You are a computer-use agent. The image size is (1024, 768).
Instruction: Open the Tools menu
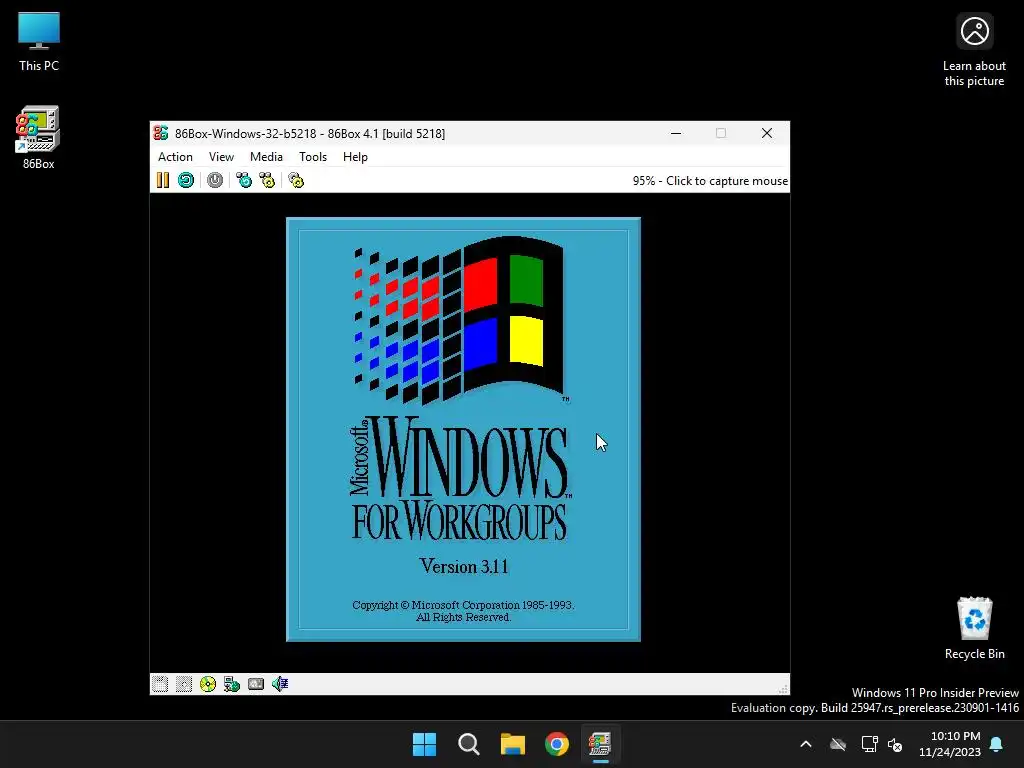(x=313, y=157)
